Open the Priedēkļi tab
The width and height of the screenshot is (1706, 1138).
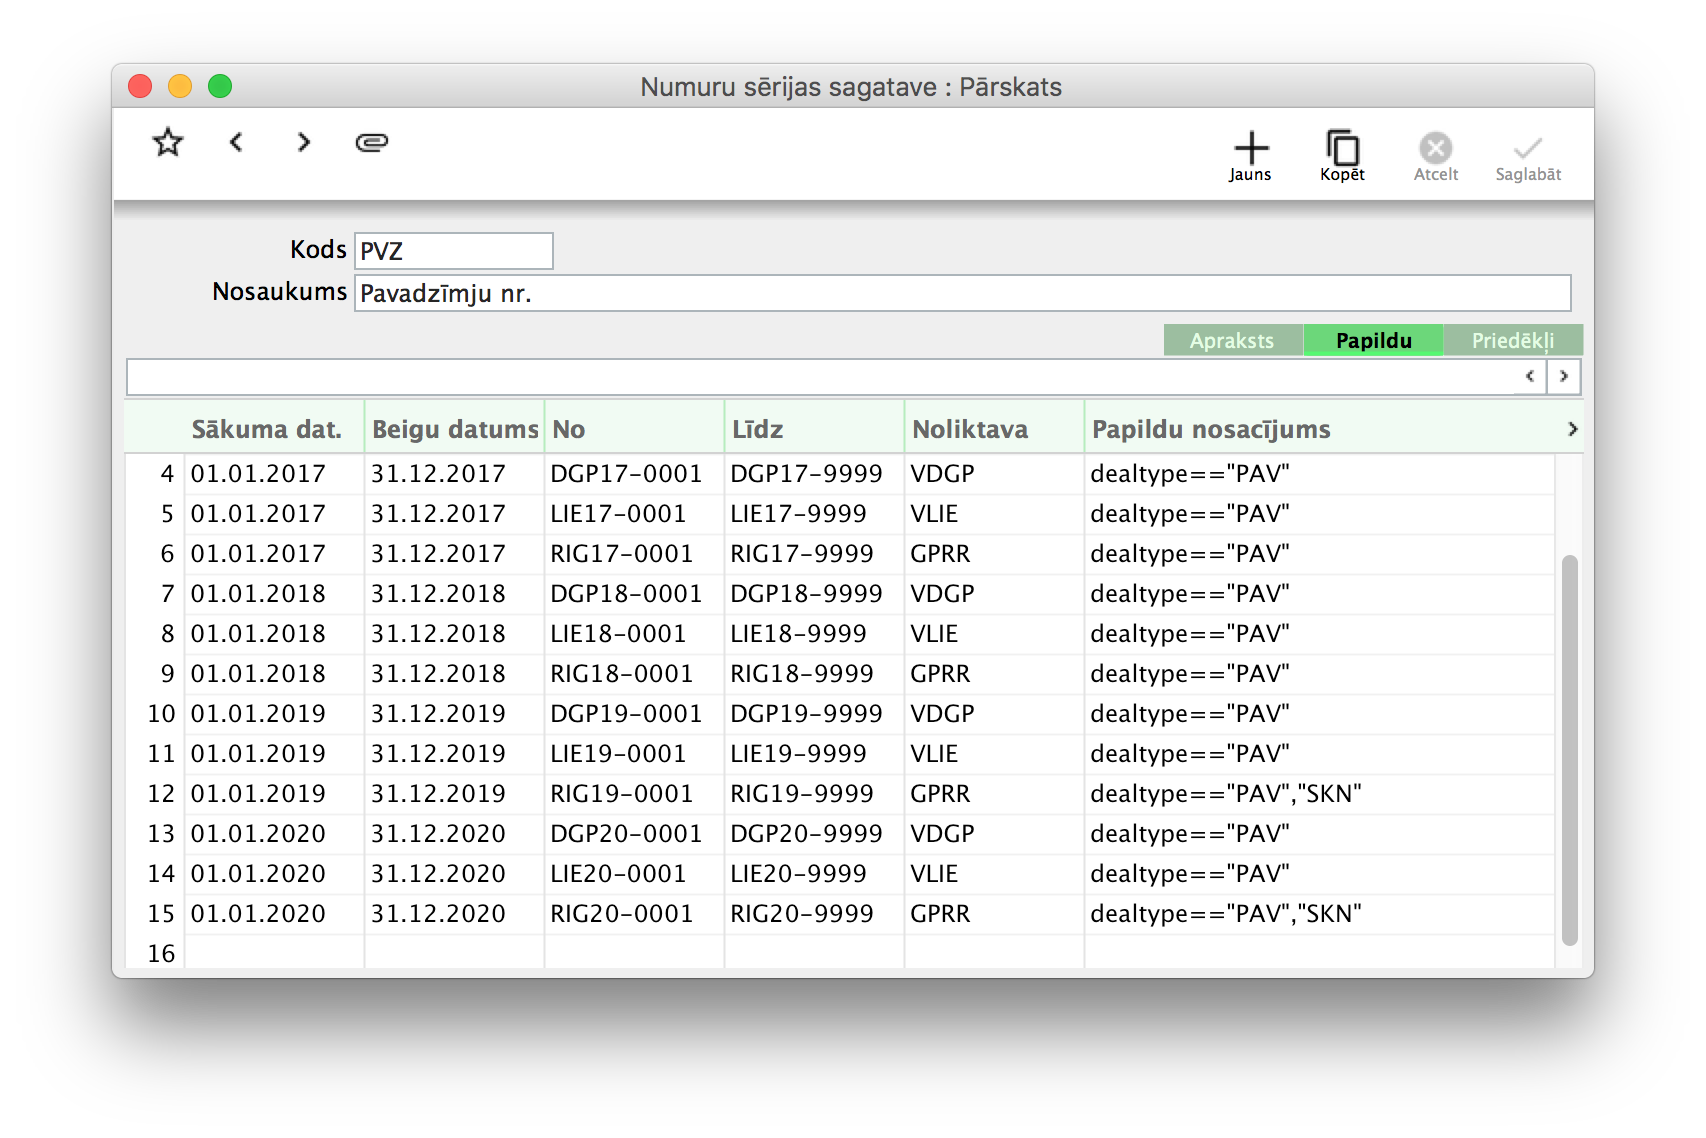coord(1512,340)
